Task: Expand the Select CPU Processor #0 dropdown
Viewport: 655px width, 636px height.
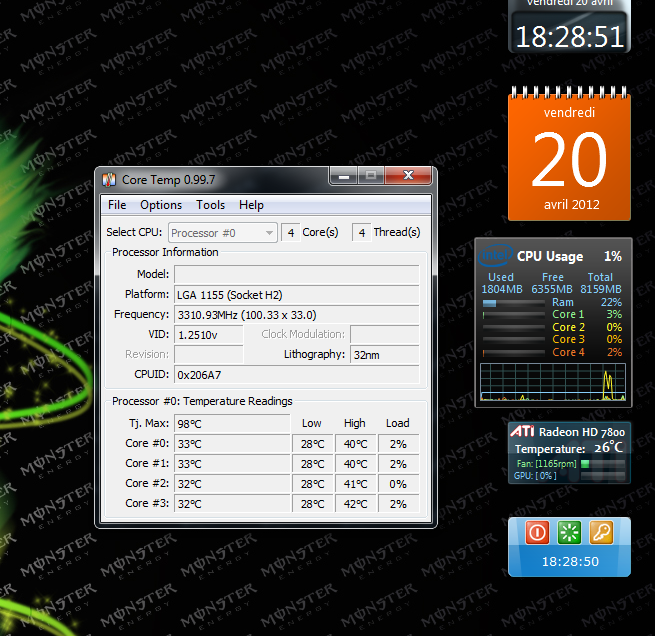Action: (x=222, y=233)
